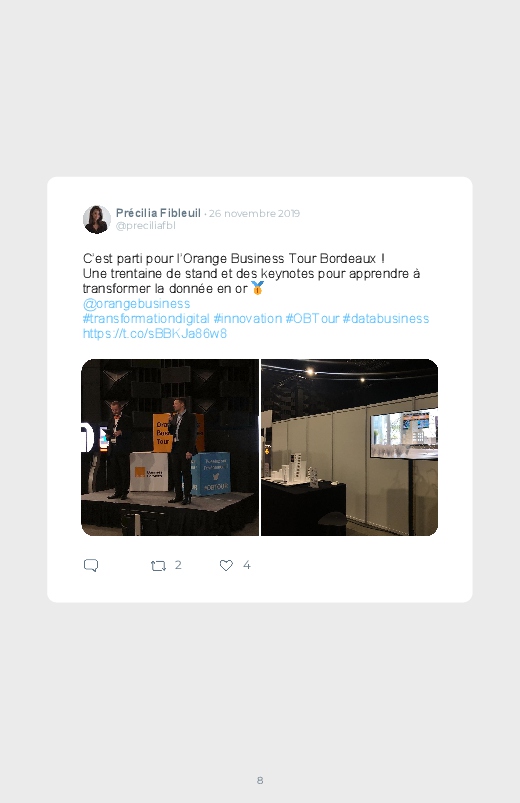Open the 26 novembre 2019 timestamp

(x=254, y=214)
